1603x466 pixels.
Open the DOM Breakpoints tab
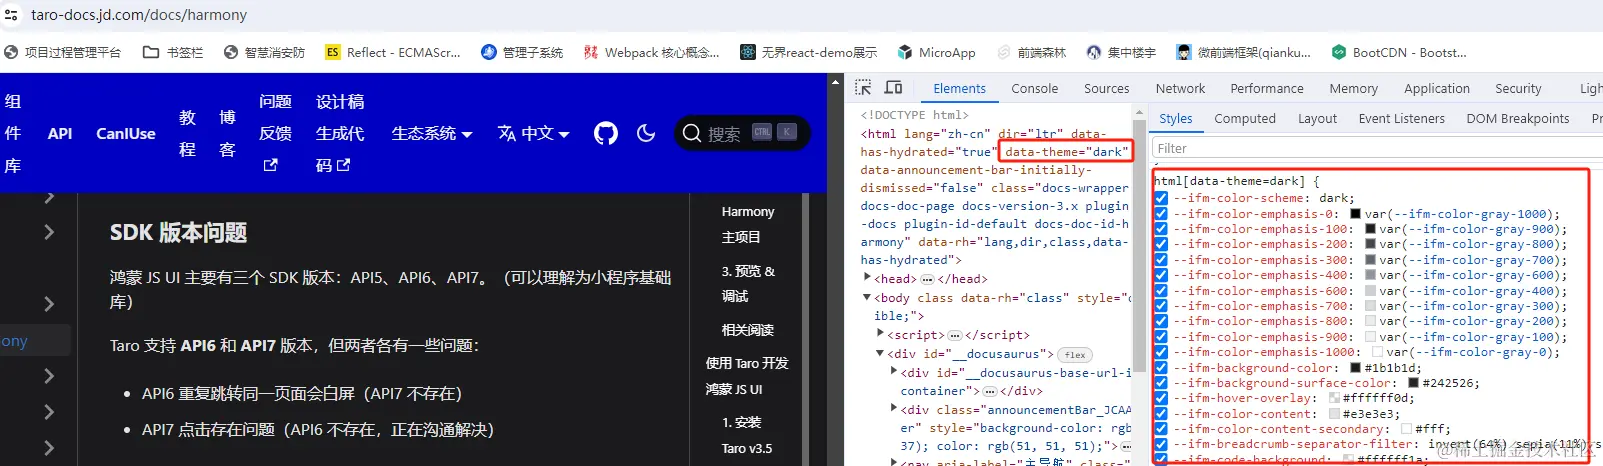click(1517, 118)
